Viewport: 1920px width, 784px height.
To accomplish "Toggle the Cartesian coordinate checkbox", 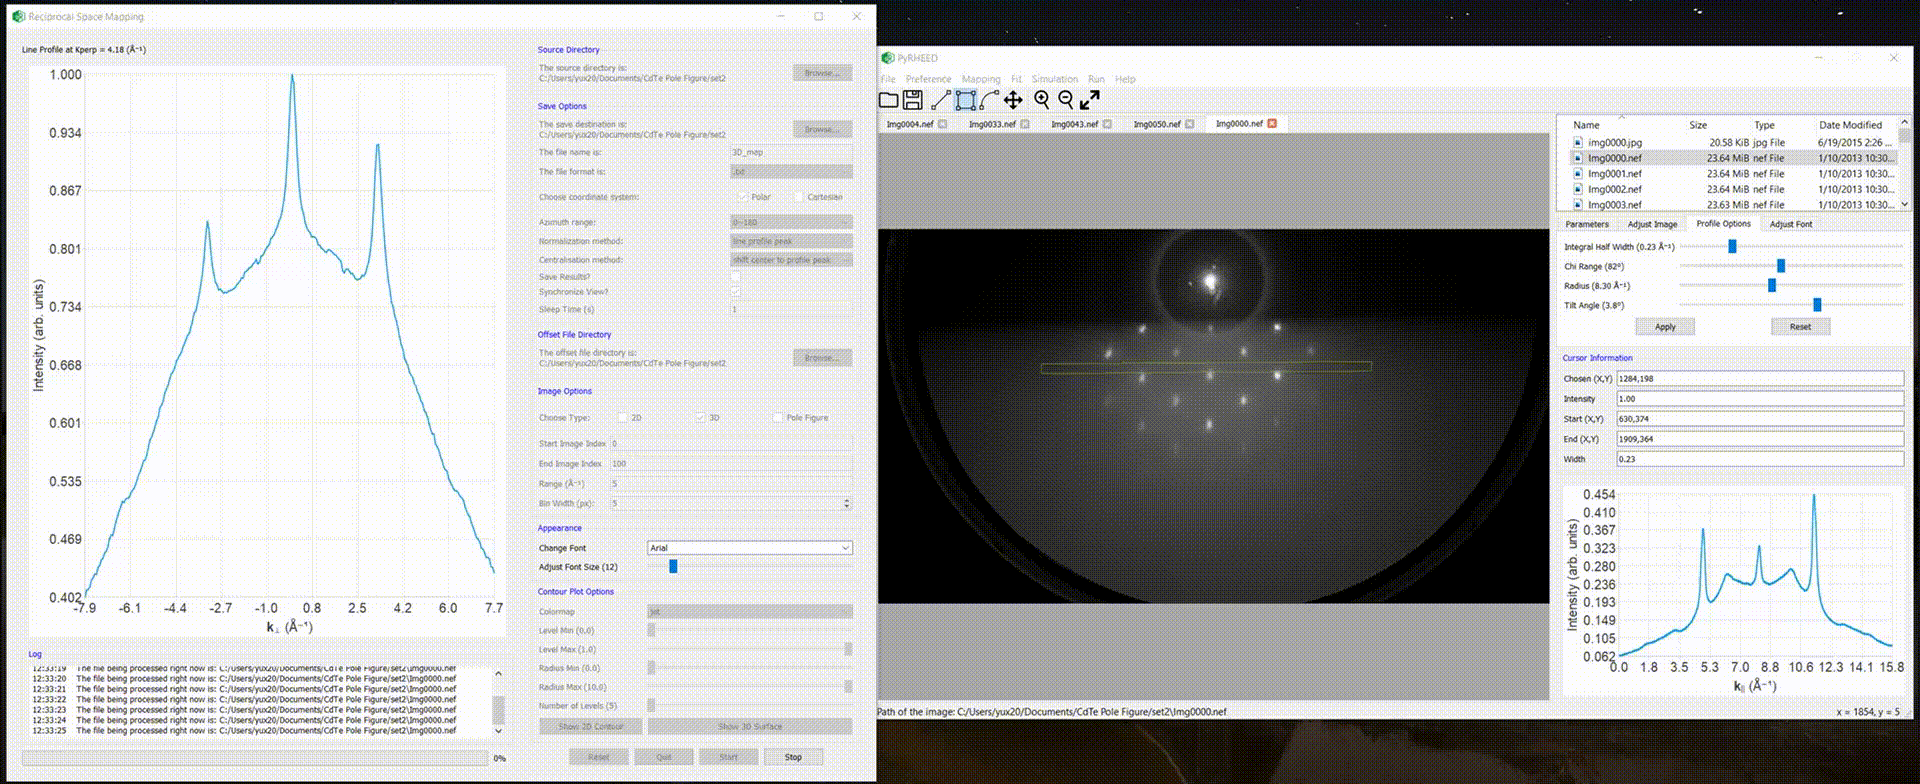I will click(x=798, y=197).
